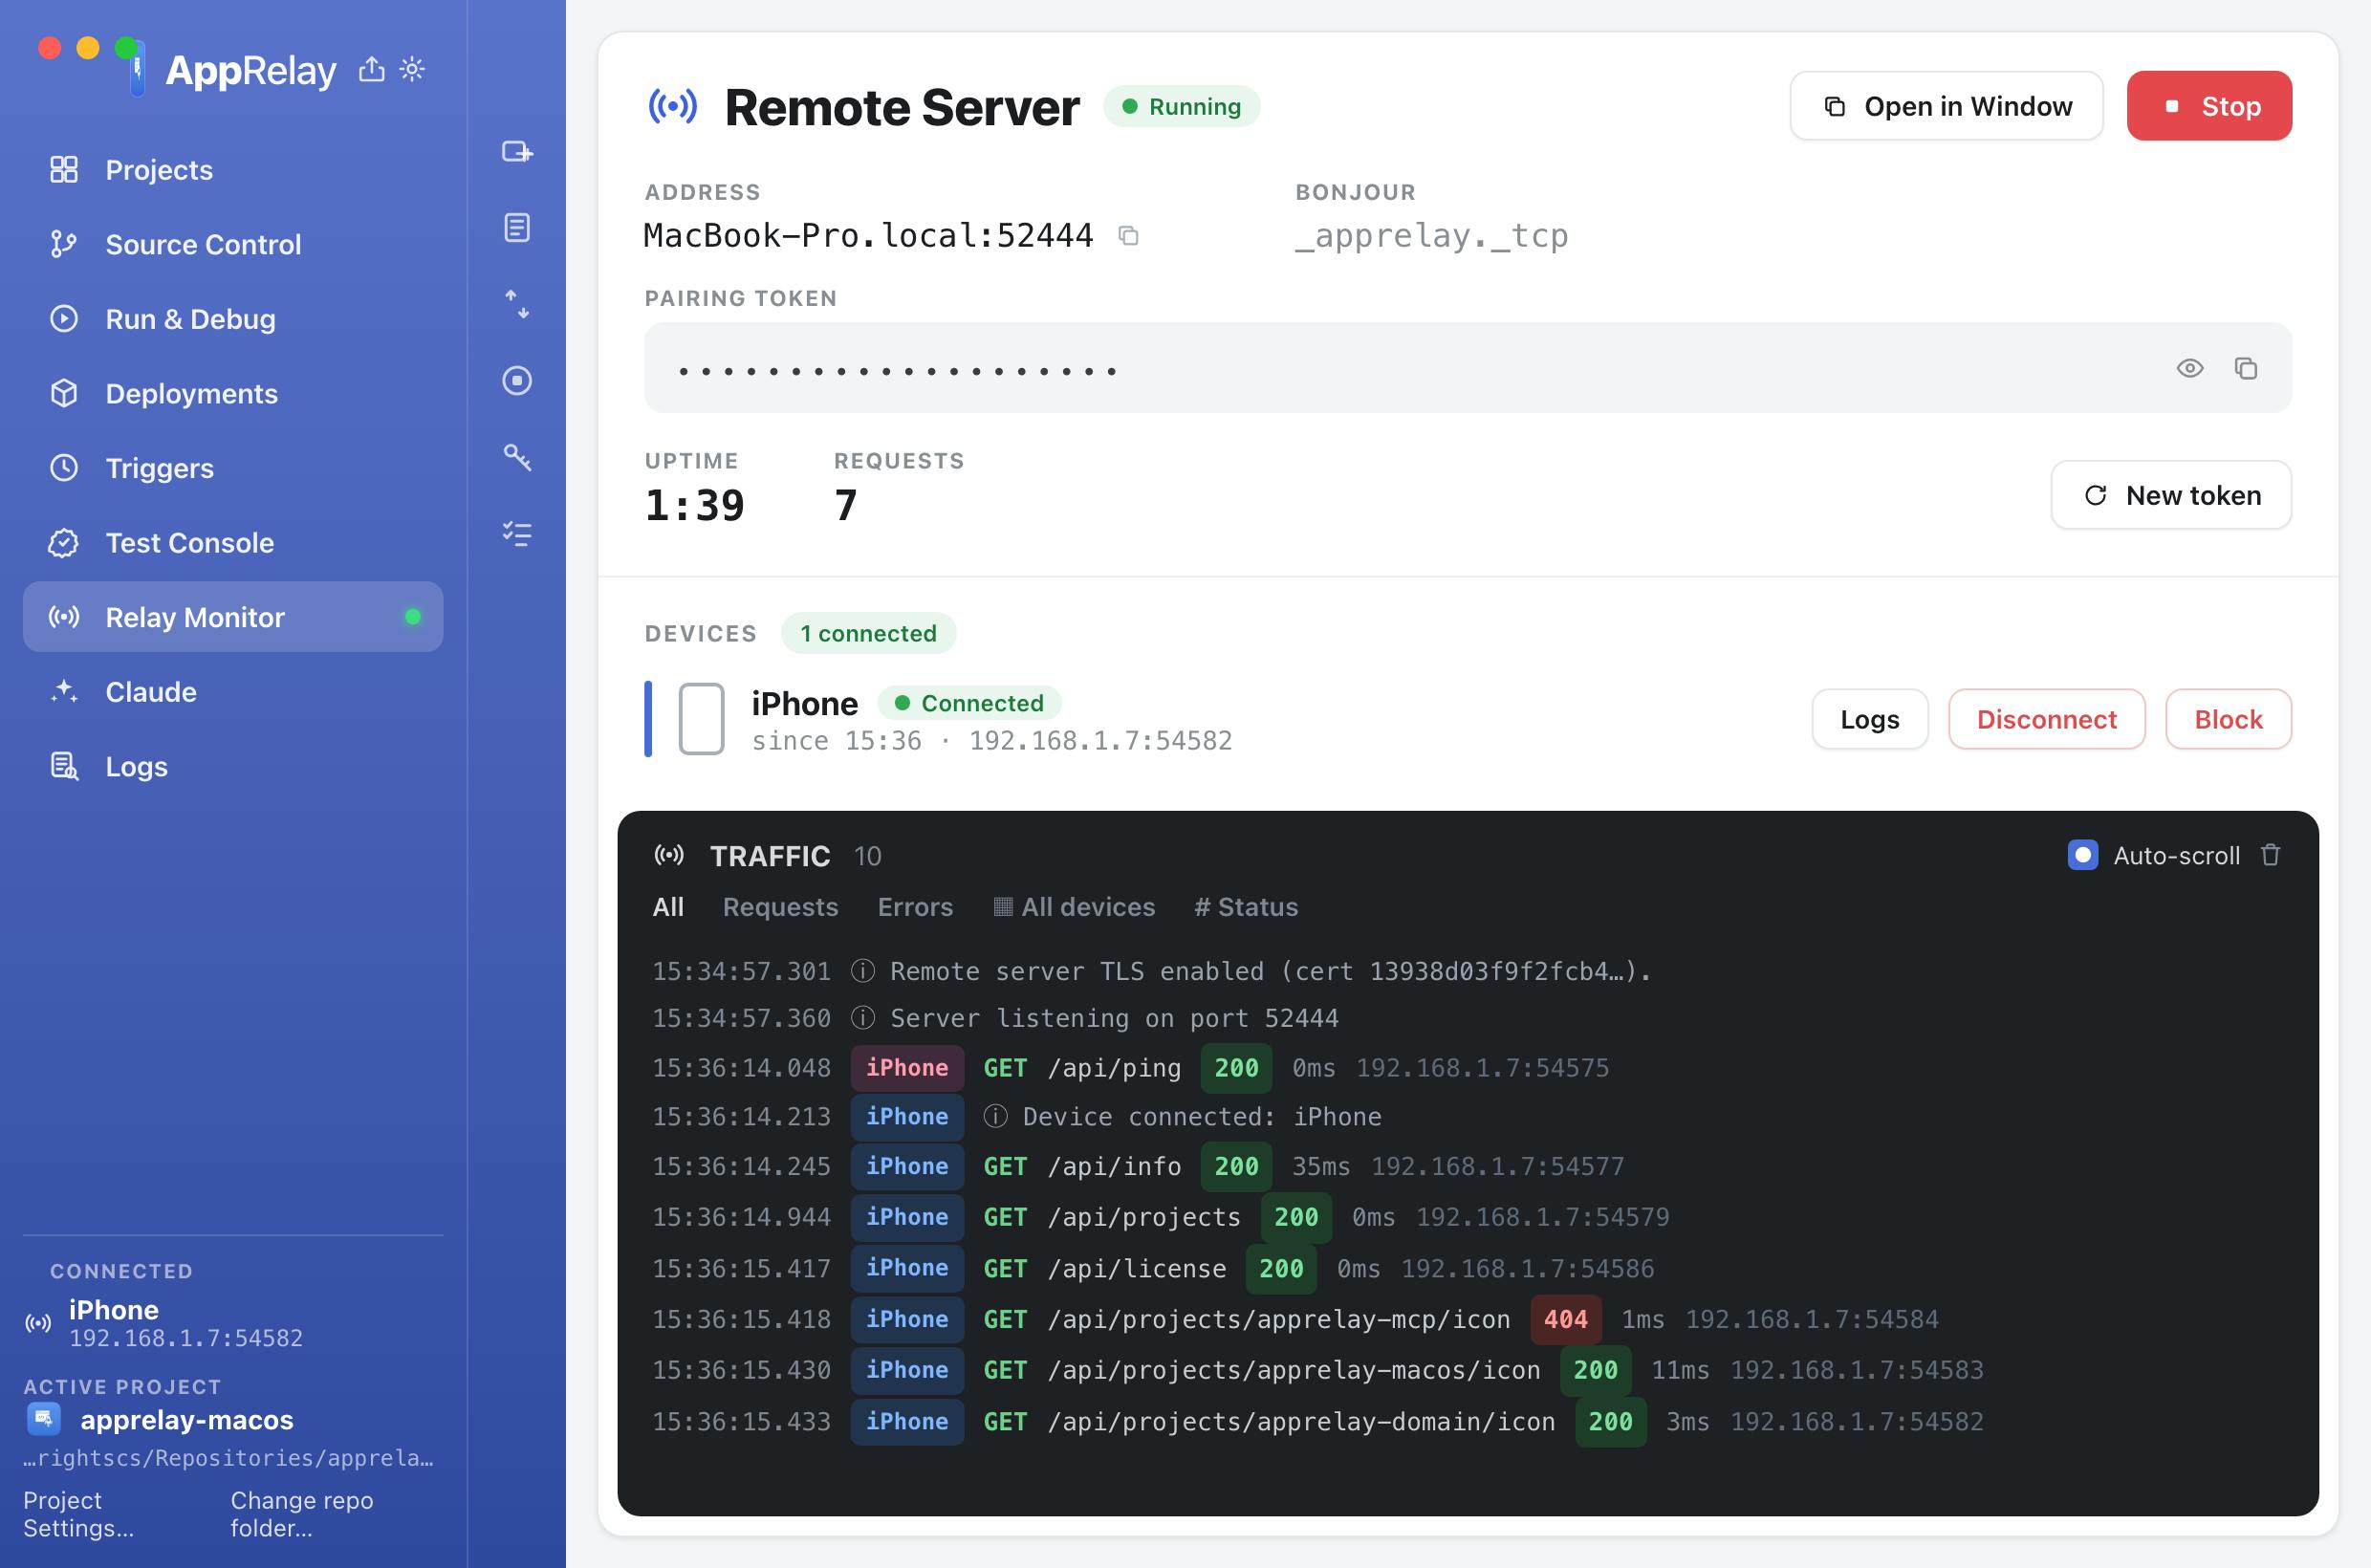Screen dimensions: 2371x1568
Task: Click the apprelay-macos active project name
Action: click(187, 1419)
